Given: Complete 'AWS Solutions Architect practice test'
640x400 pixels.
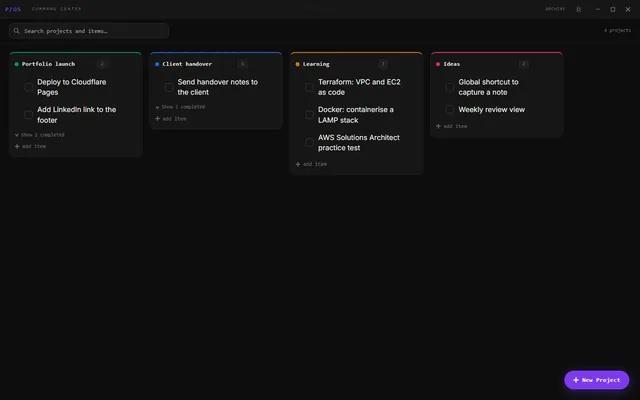Looking at the screenshot, I should coord(309,142).
